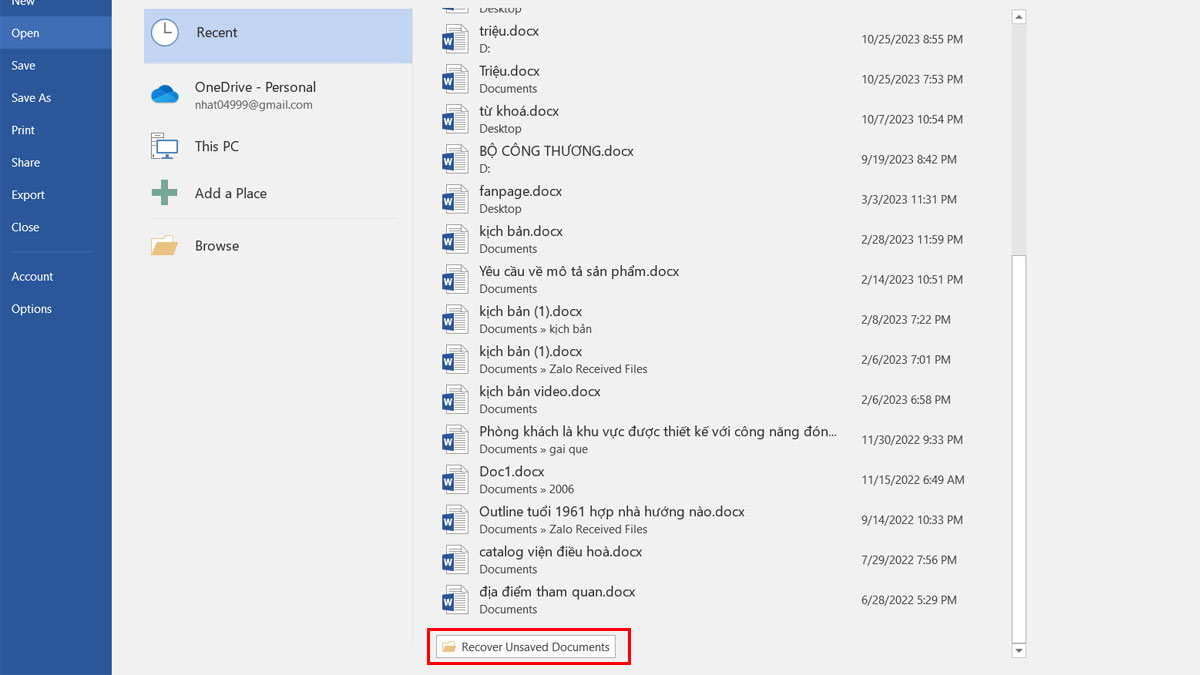Click the scrollbar down arrow
This screenshot has width=1200, height=675.
(1018, 650)
